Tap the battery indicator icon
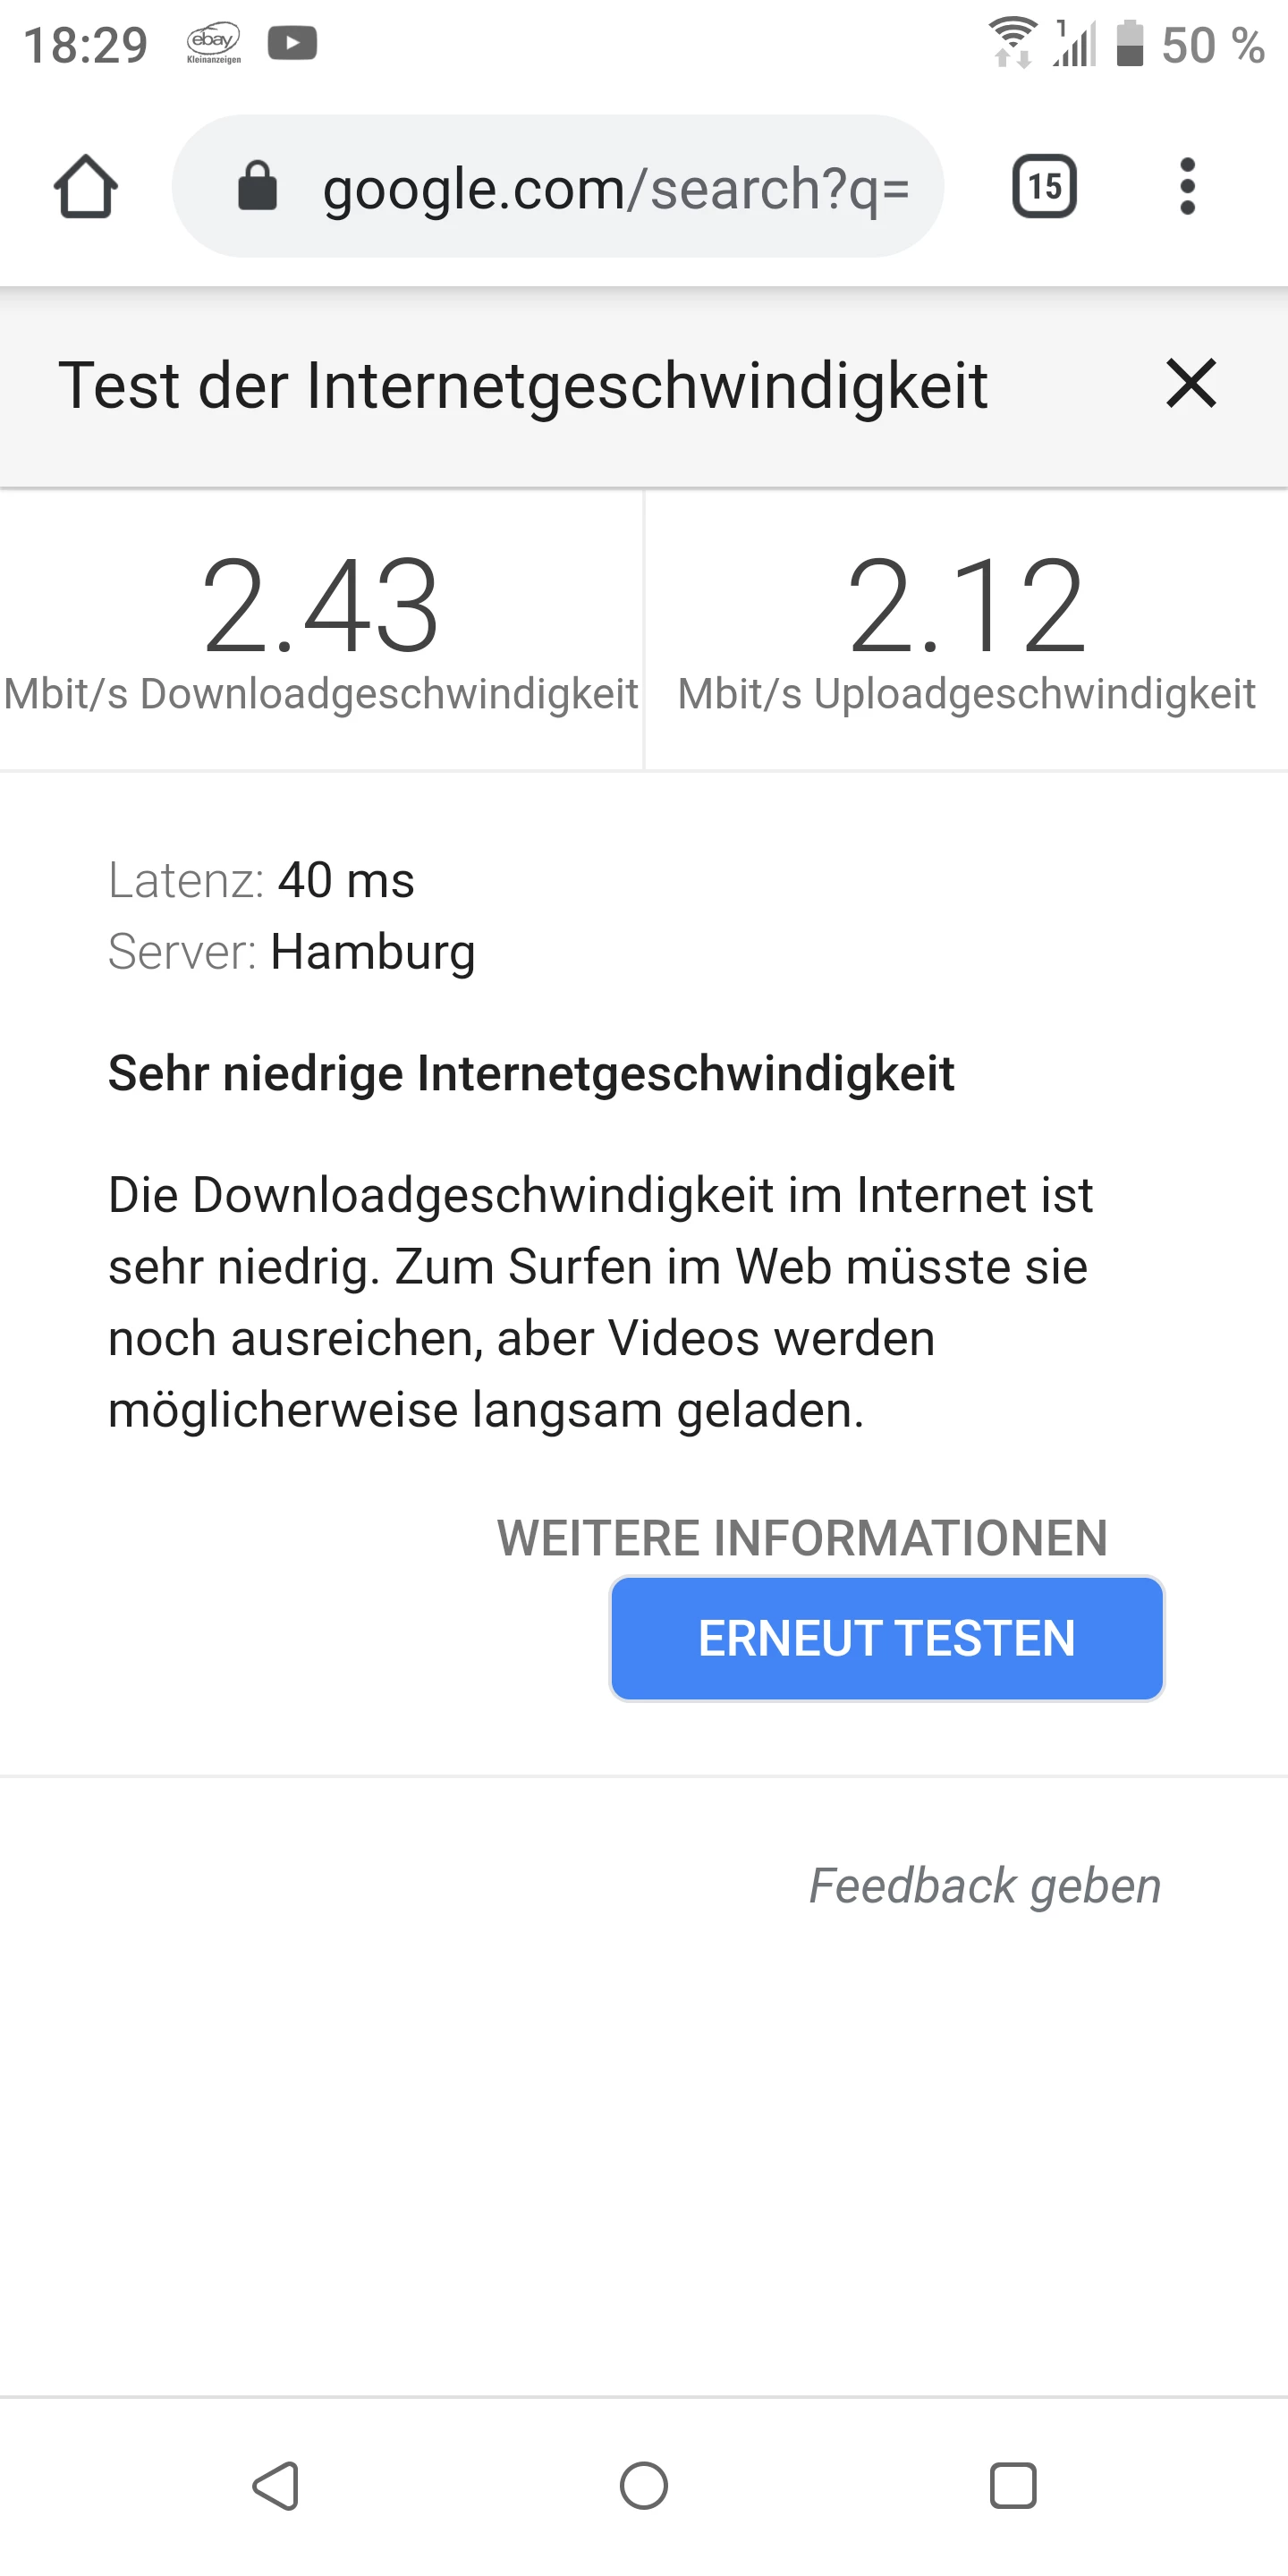 (1130, 43)
